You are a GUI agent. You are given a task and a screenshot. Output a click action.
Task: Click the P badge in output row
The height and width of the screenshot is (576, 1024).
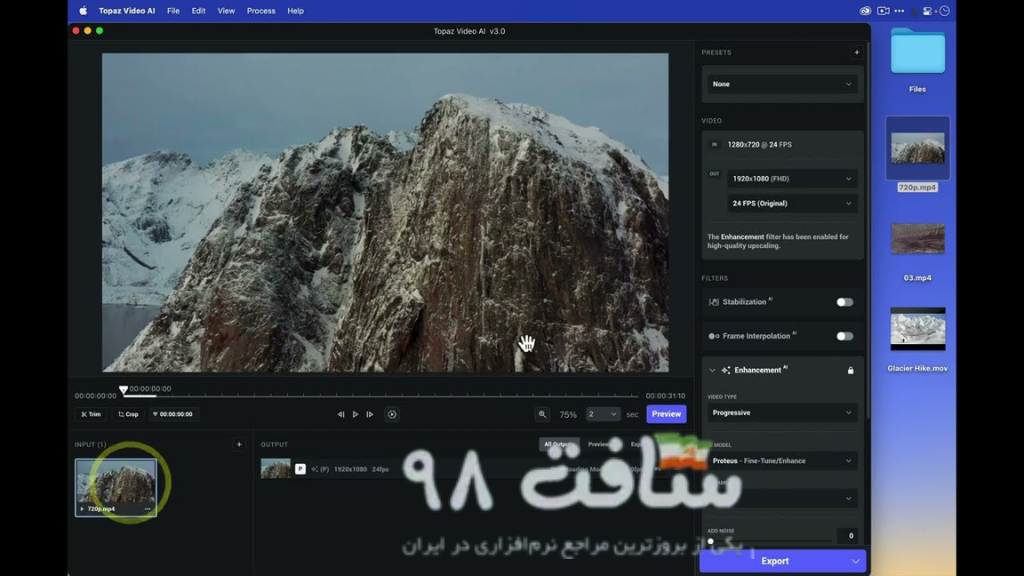300,469
